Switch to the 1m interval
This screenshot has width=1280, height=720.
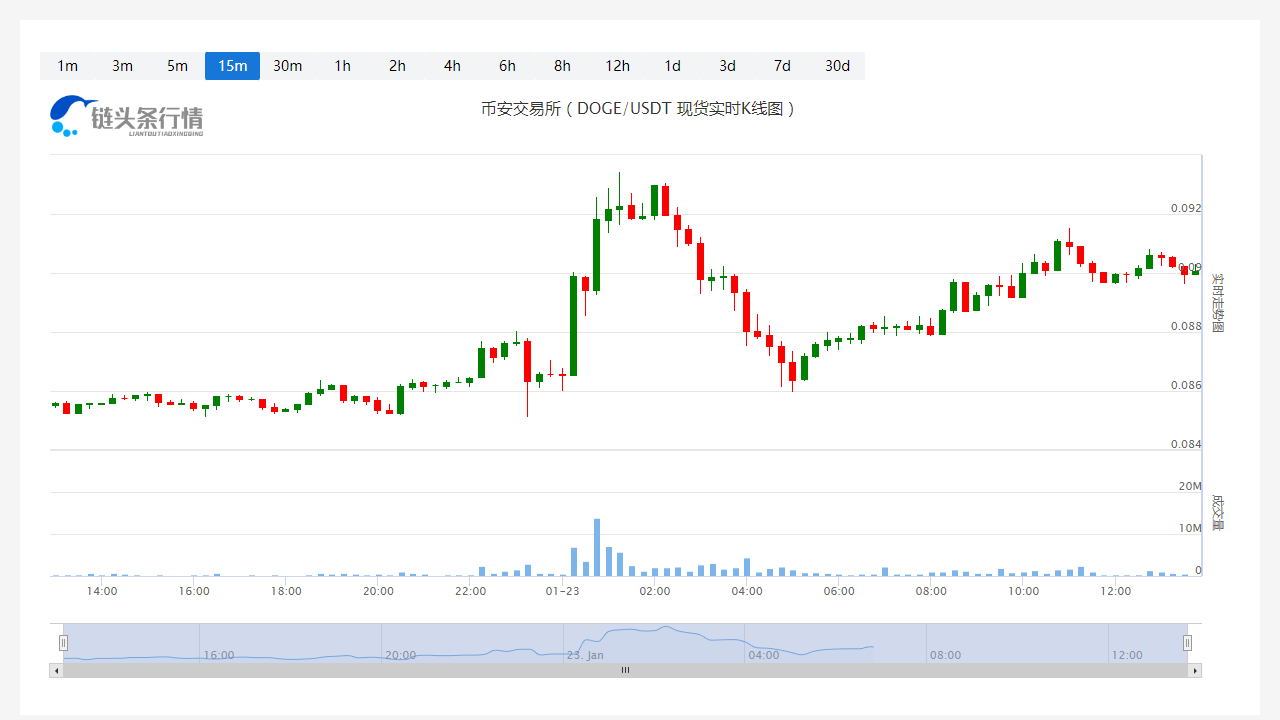coord(67,66)
